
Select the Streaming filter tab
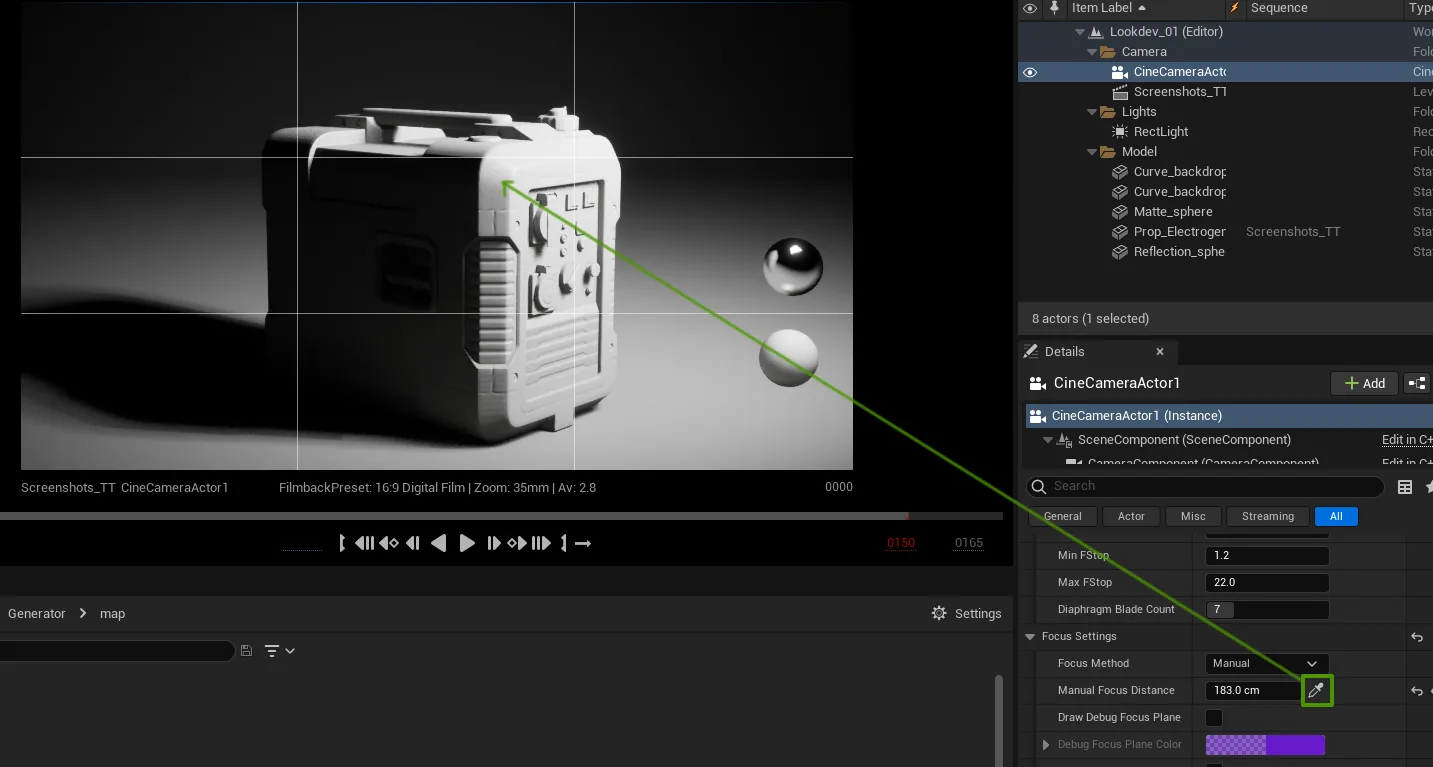[1267, 516]
